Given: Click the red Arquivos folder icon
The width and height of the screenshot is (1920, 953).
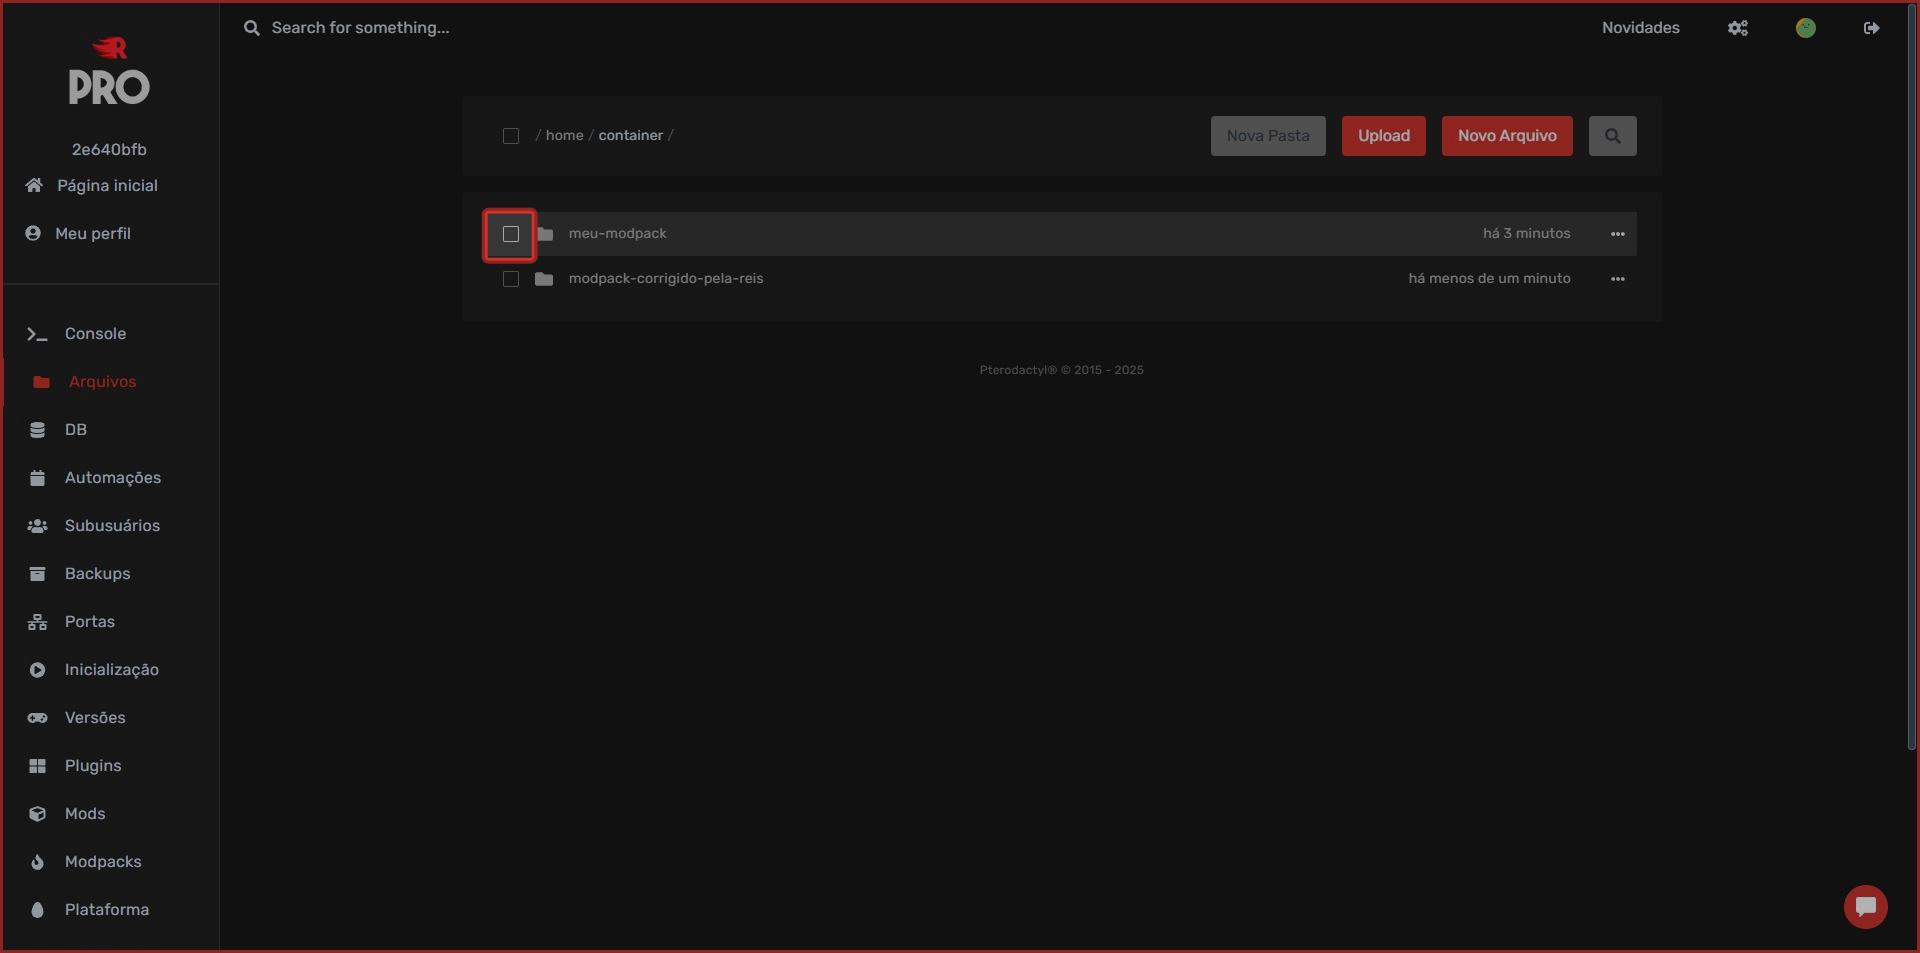Looking at the screenshot, I should pos(41,382).
